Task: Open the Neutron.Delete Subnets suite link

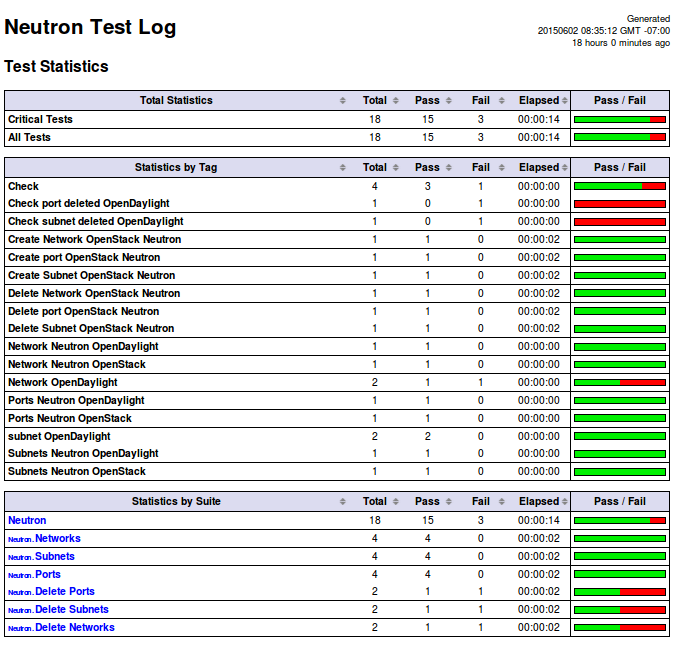Action: click(x=71, y=610)
